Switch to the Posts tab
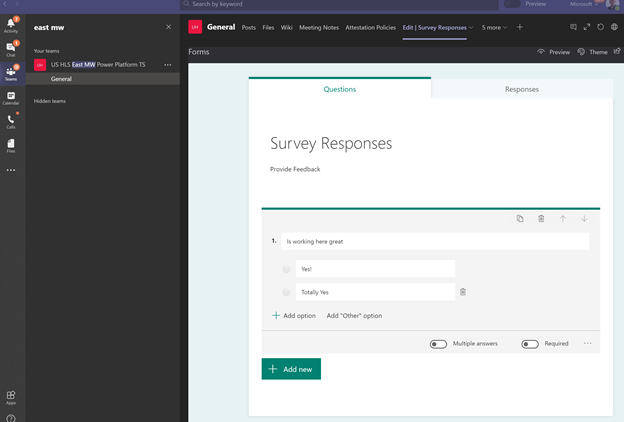 click(x=249, y=27)
